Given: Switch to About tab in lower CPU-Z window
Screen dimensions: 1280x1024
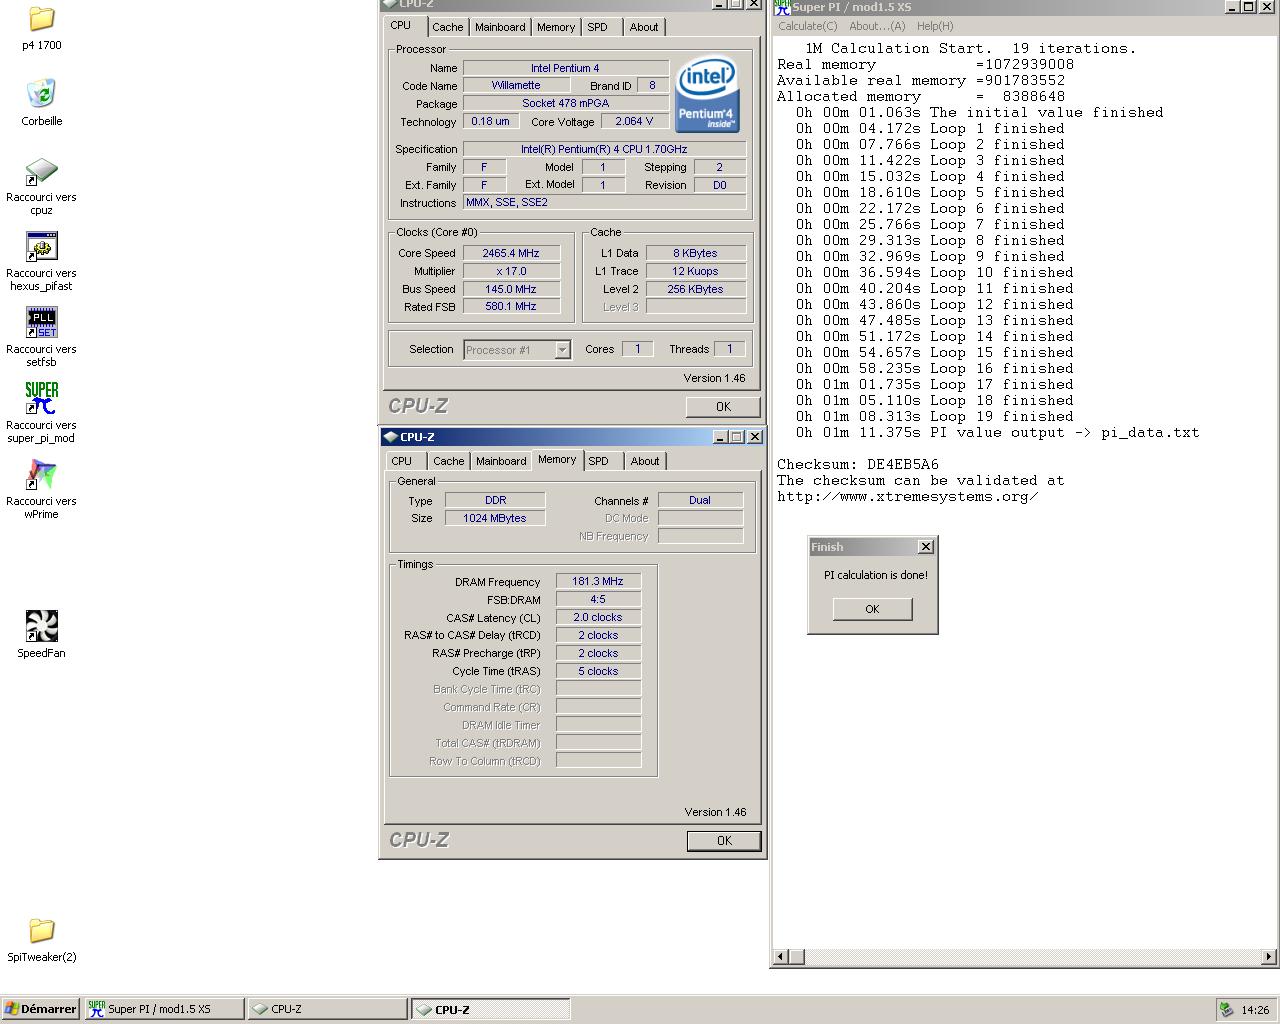Looking at the screenshot, I should click(x=645, y=461).
